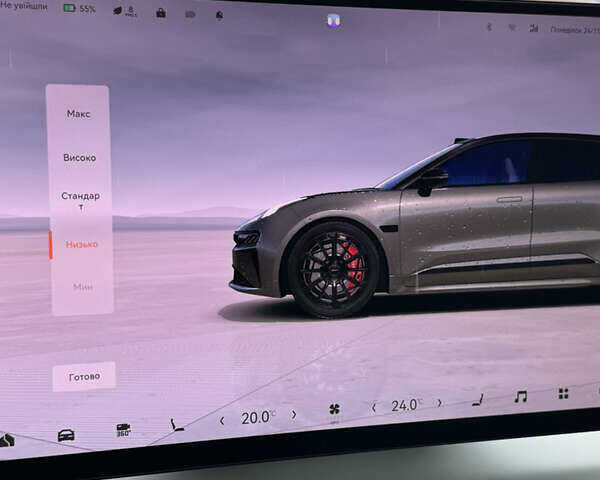This screenshot has height=480, width=600.
Task: Raise passenger temperature above 24.0
Action: tap(439, 403)
